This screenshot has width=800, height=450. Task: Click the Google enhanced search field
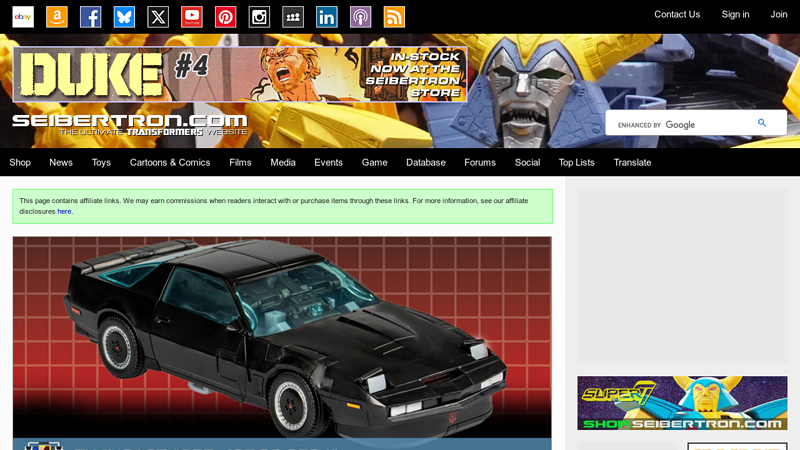click(681, 123)
